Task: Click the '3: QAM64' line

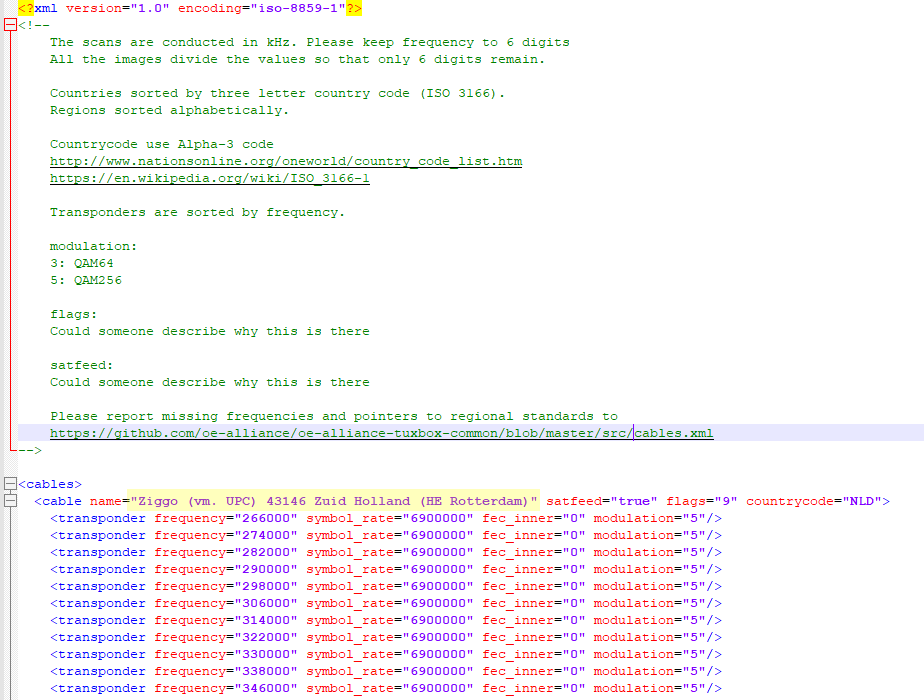Action: coord(82,263)
